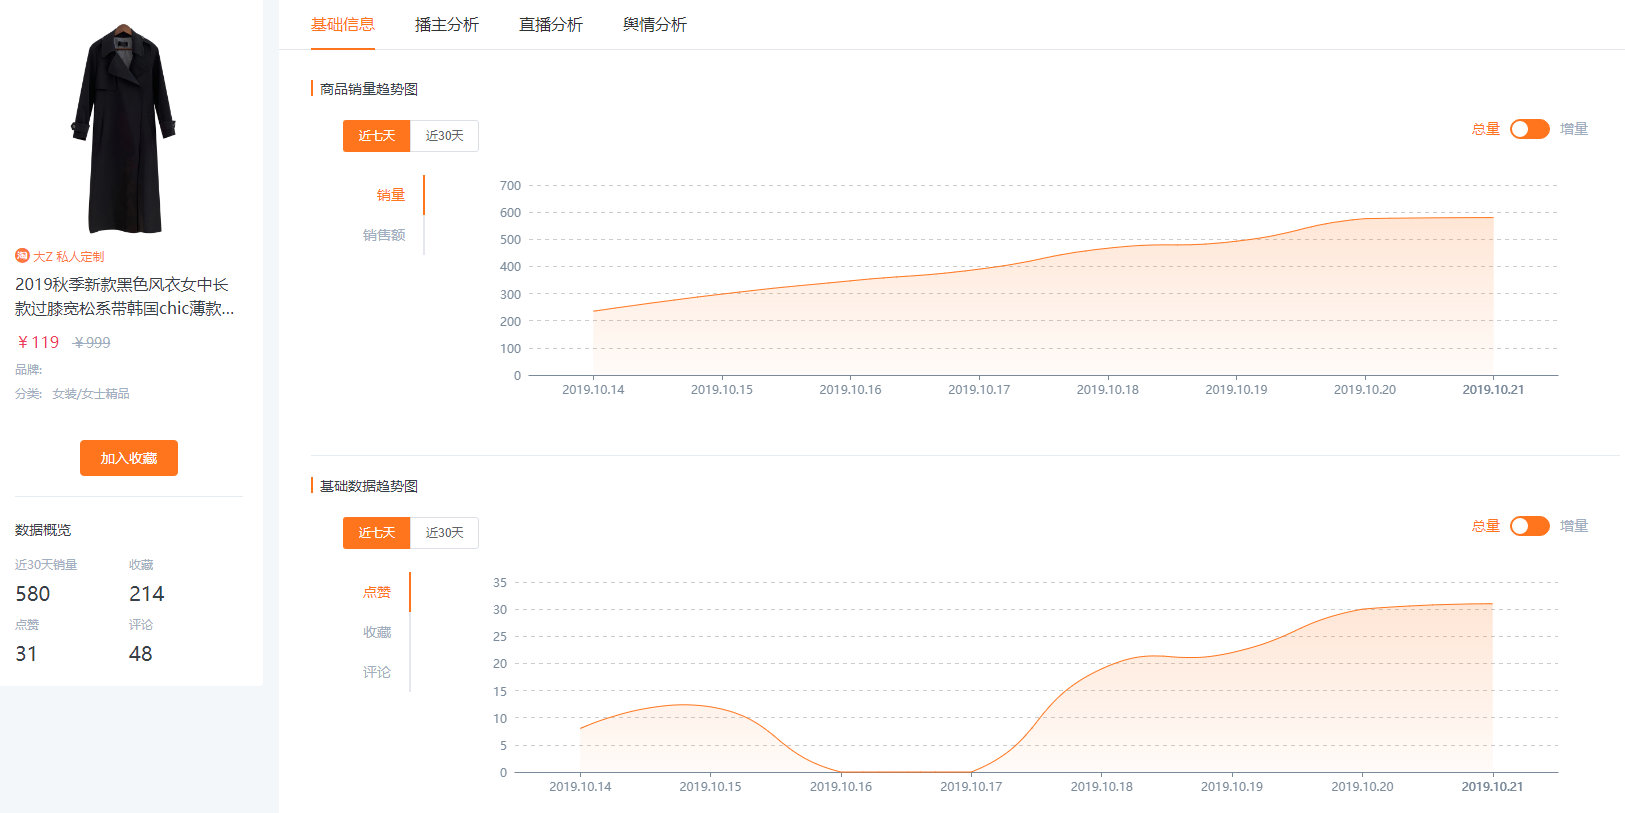
Task: Show 点赞 metric in basic data chart
Action: click(377, 592)
